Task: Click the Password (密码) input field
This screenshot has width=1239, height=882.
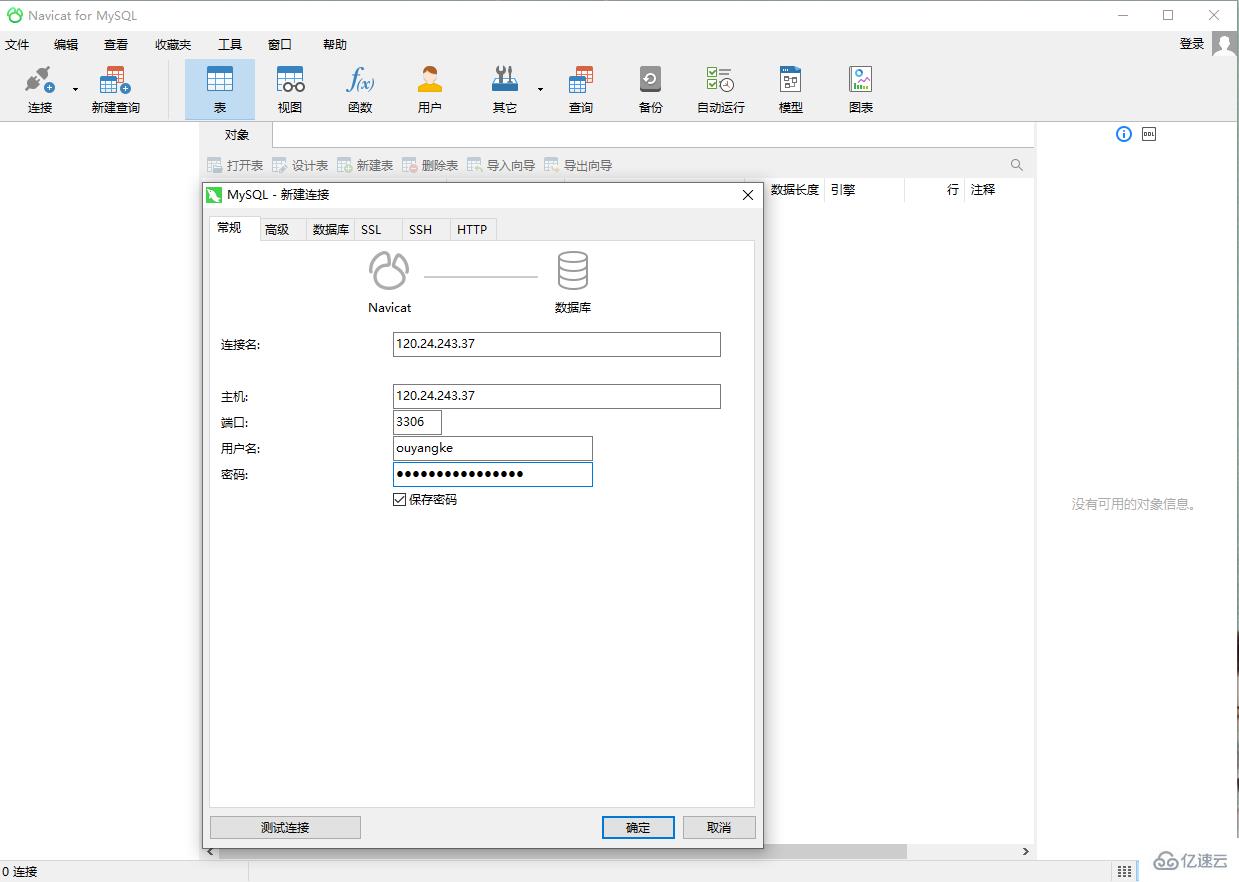Action: 493,474
